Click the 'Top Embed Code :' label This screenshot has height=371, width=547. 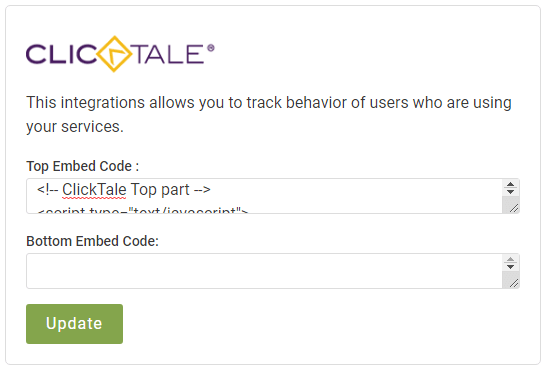click(x=83, y=166)
